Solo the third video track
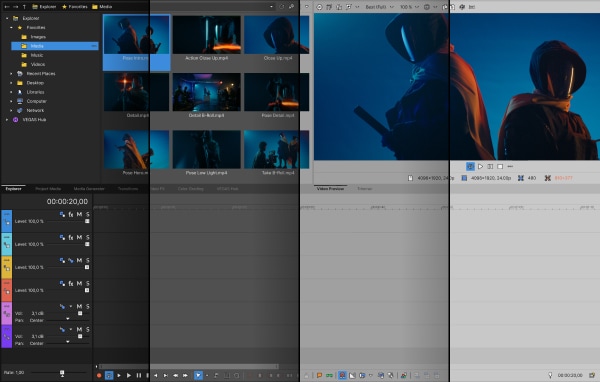600x382 pixels. pos(88,261)
